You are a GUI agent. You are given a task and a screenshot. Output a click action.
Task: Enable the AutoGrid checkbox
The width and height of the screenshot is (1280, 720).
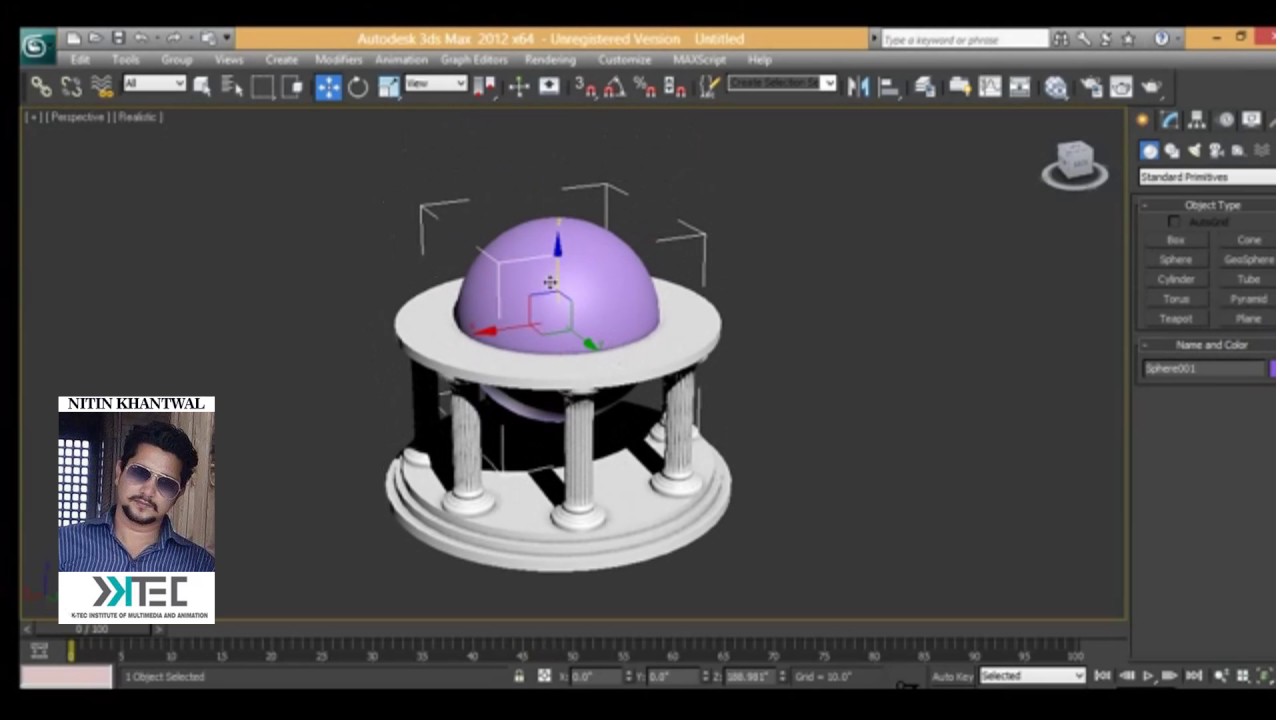pyautogui.click(x=1174, y=222)
